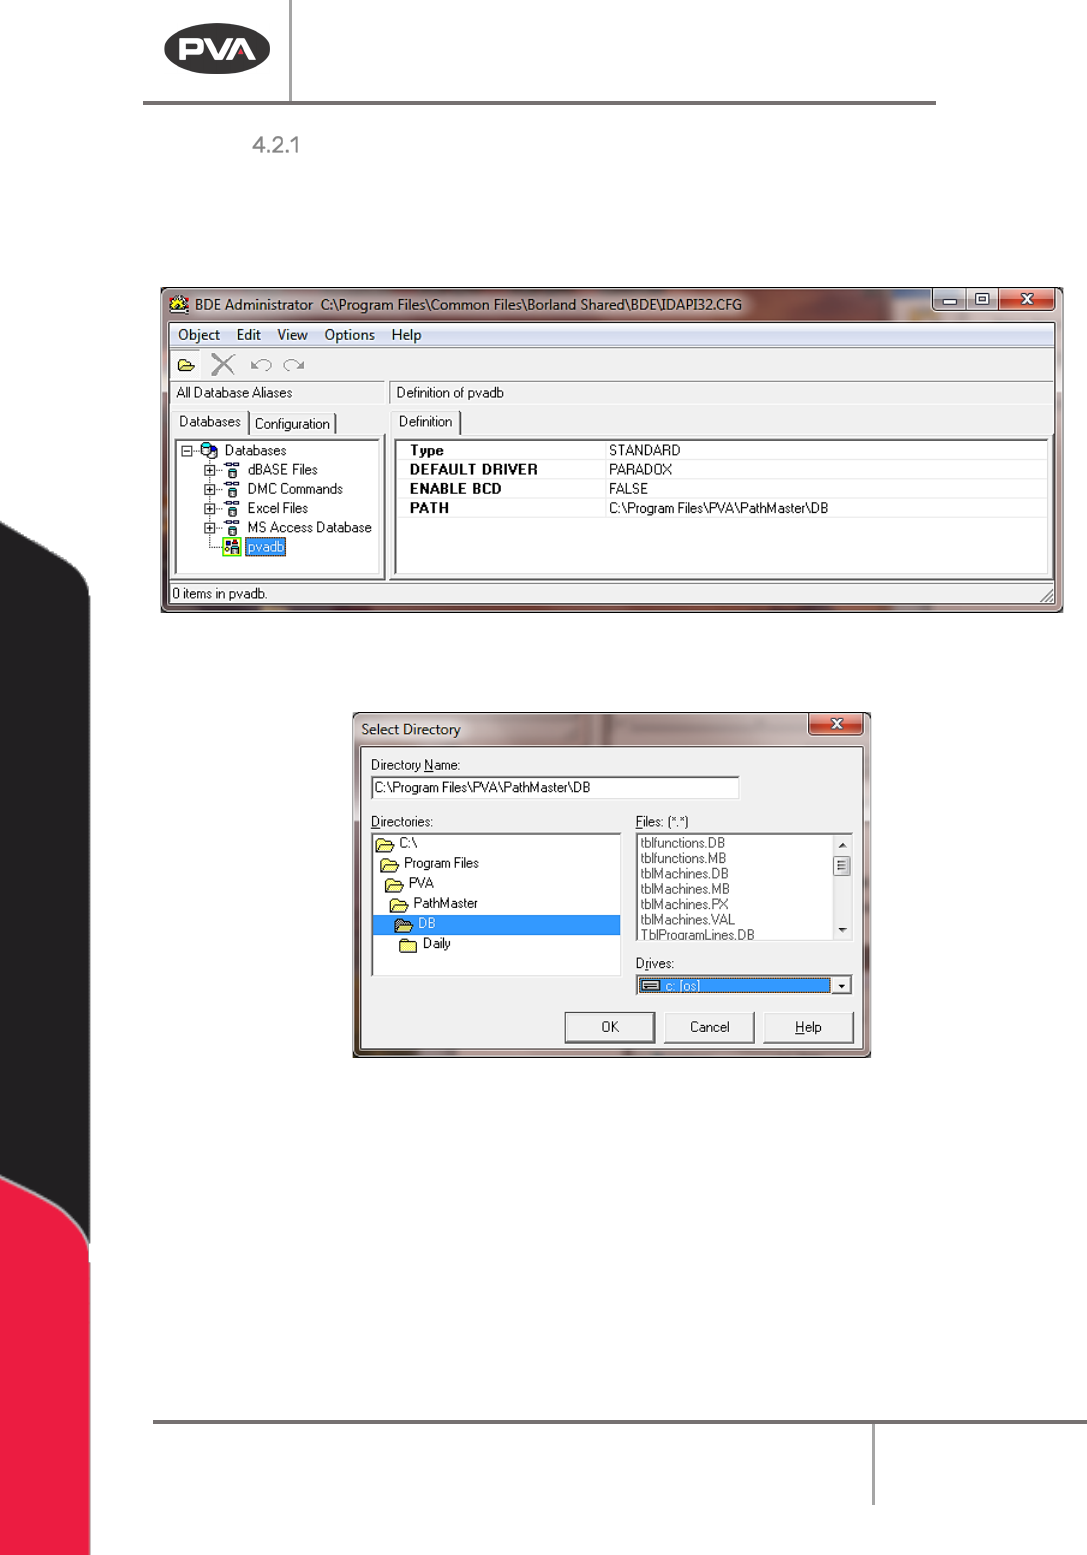The height and width of the screenshot is (1555, 1087).
Task: Click the Program Files folder icon
Action: click(390, 864)
